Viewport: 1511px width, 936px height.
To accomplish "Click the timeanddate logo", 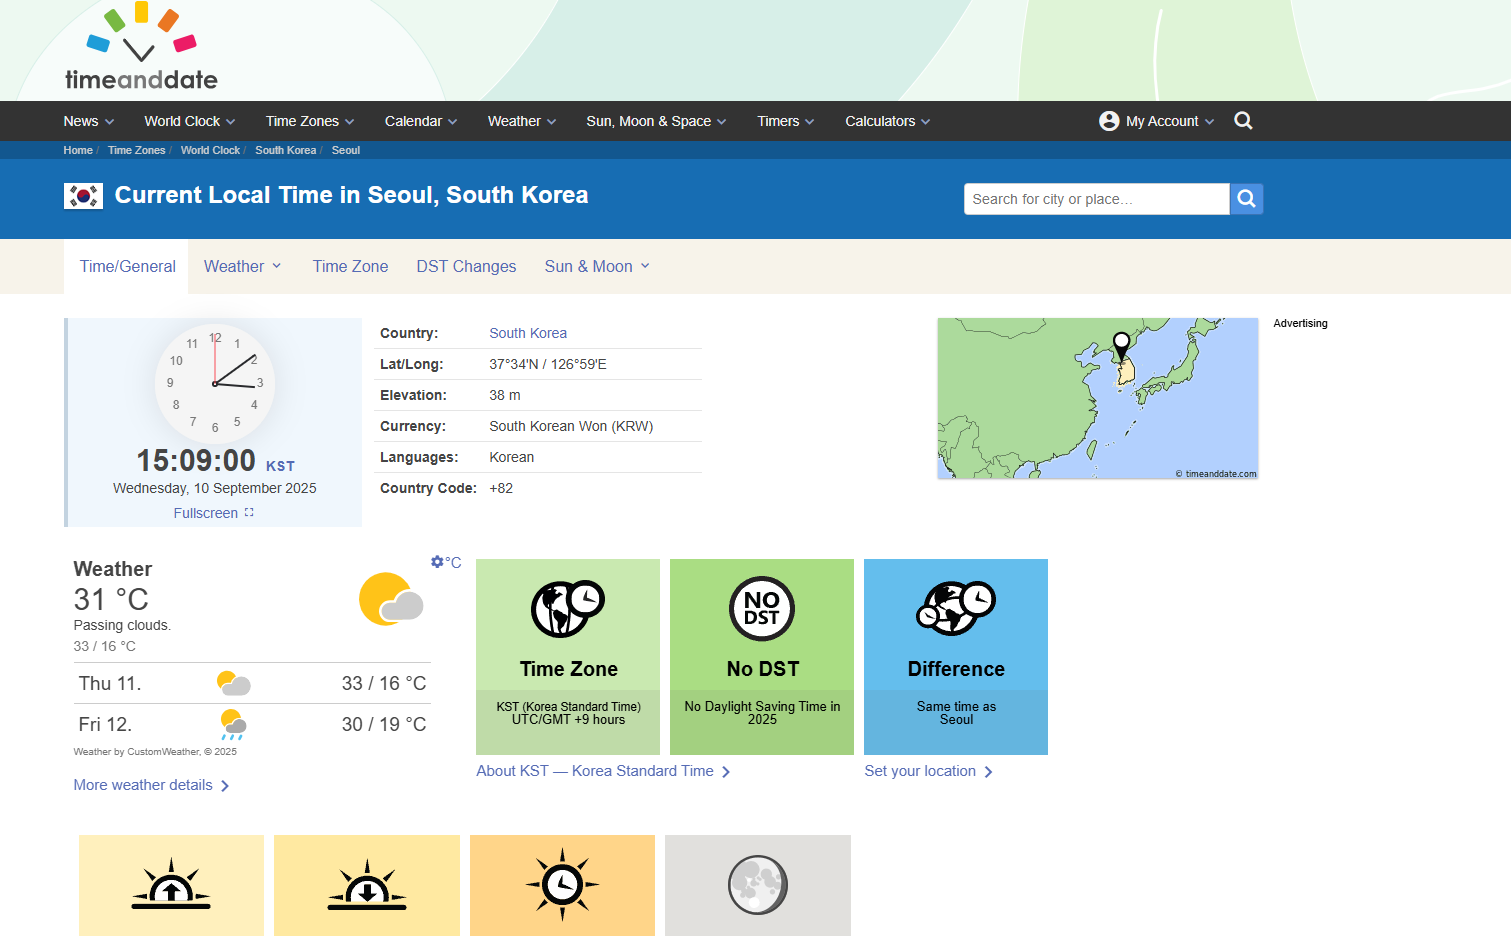I will point(141,50).
